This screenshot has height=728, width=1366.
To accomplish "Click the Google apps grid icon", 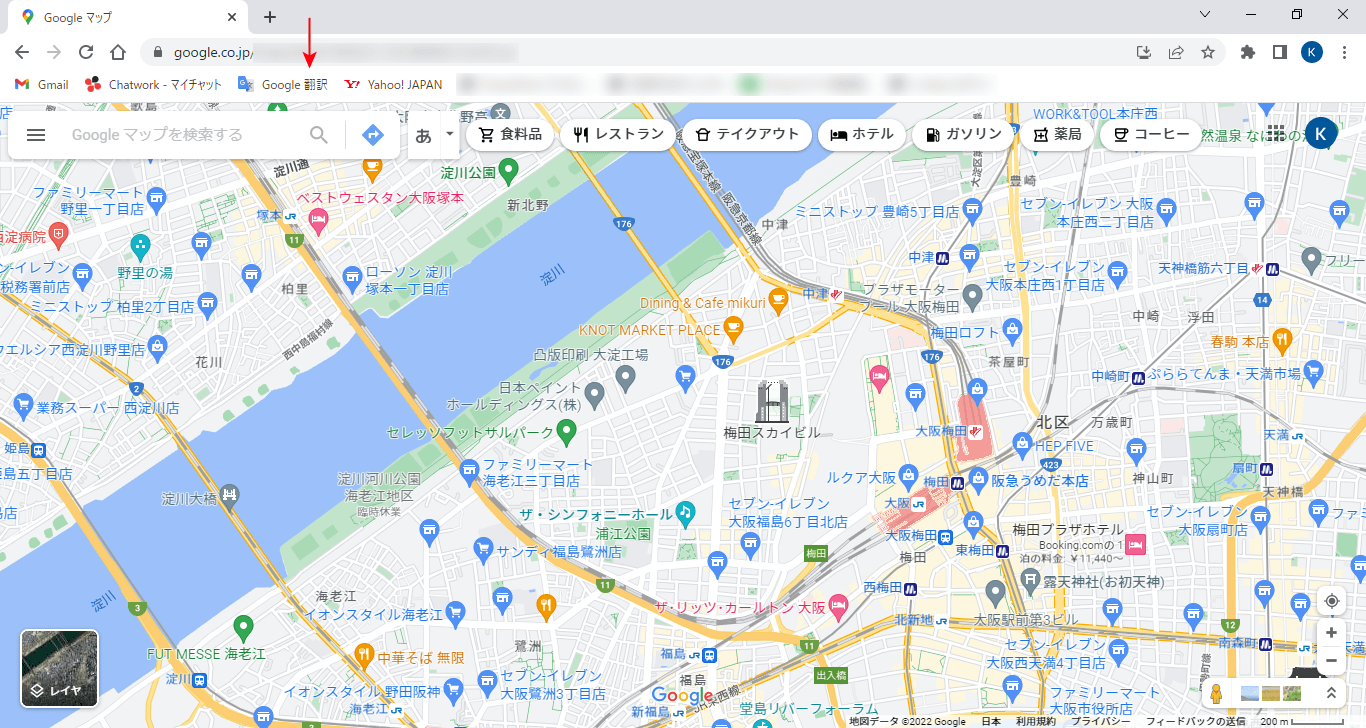I will point(1276,134).
